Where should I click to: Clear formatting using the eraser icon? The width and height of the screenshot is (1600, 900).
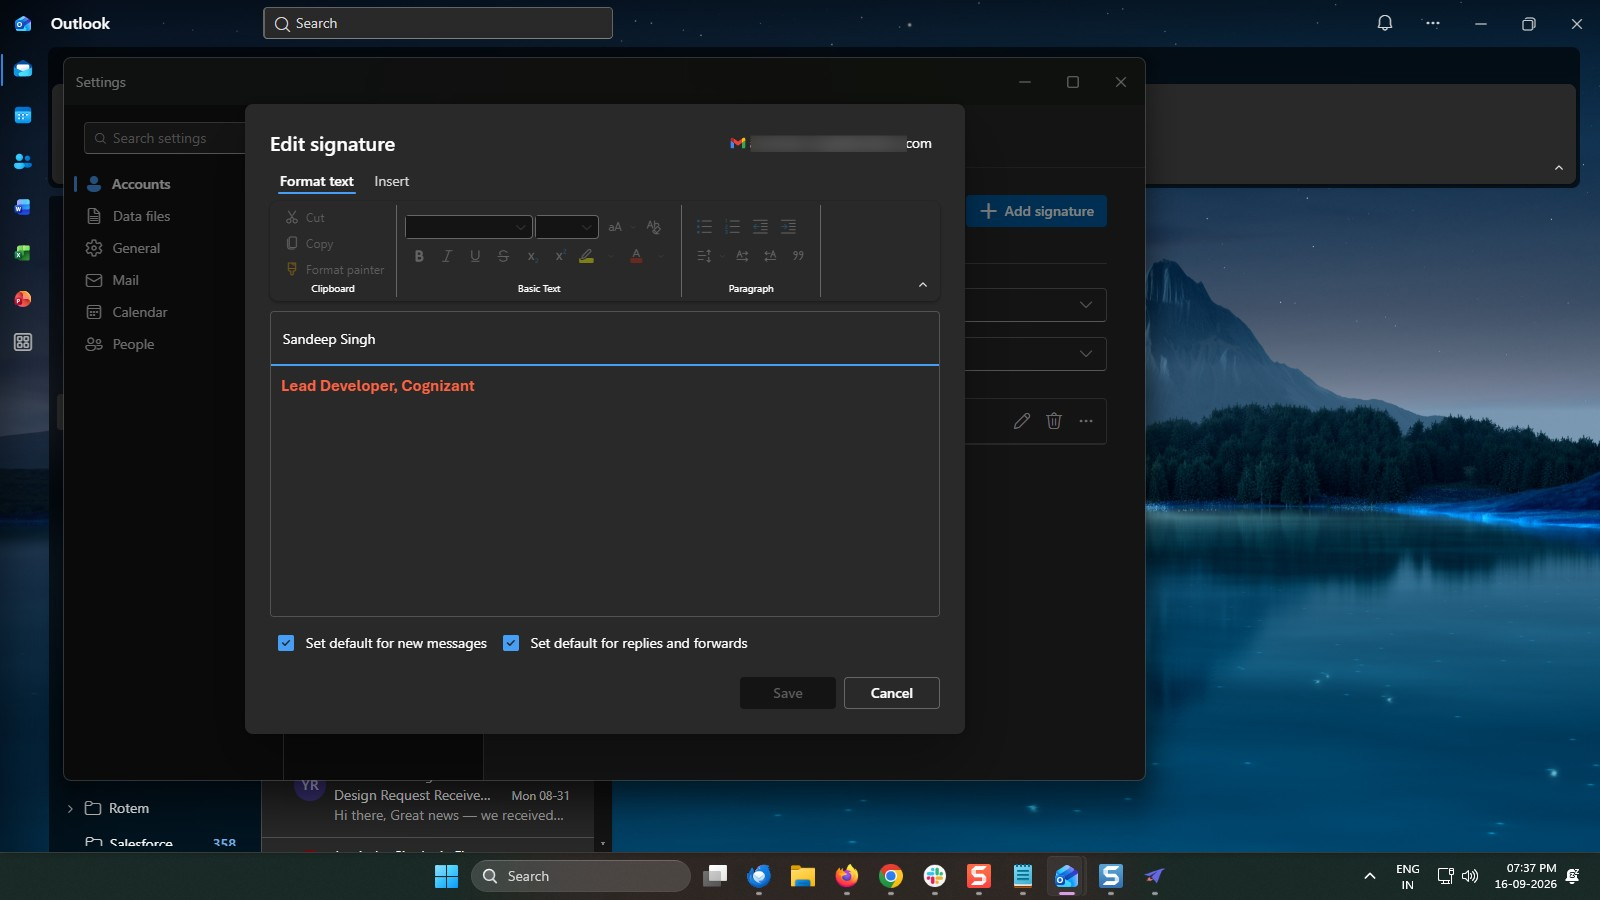[653, 227]
